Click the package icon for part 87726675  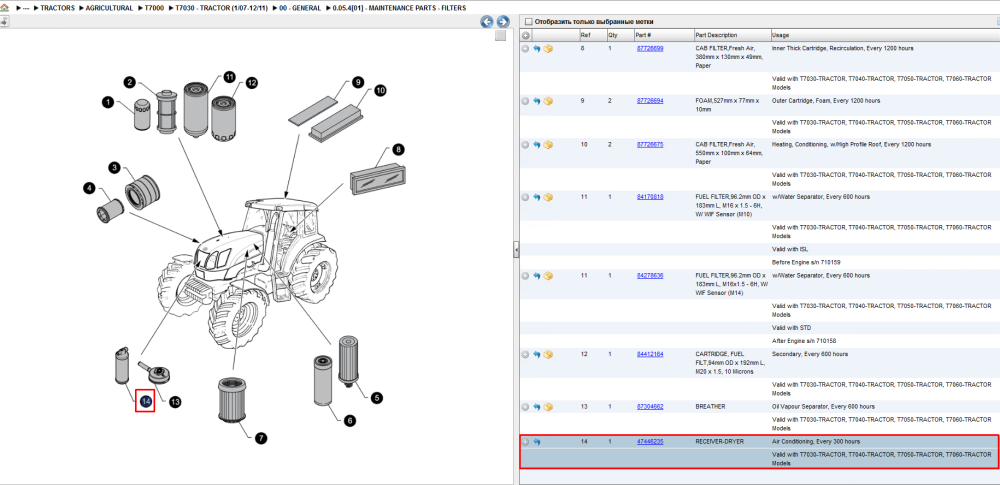[x=548, y=145]
